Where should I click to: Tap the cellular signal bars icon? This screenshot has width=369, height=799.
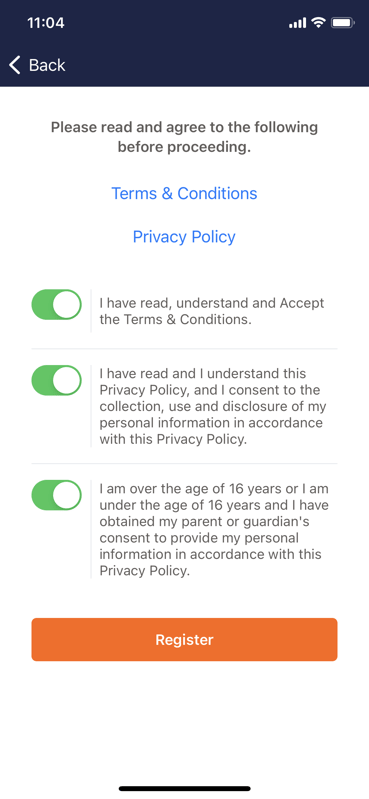point(298,23)
